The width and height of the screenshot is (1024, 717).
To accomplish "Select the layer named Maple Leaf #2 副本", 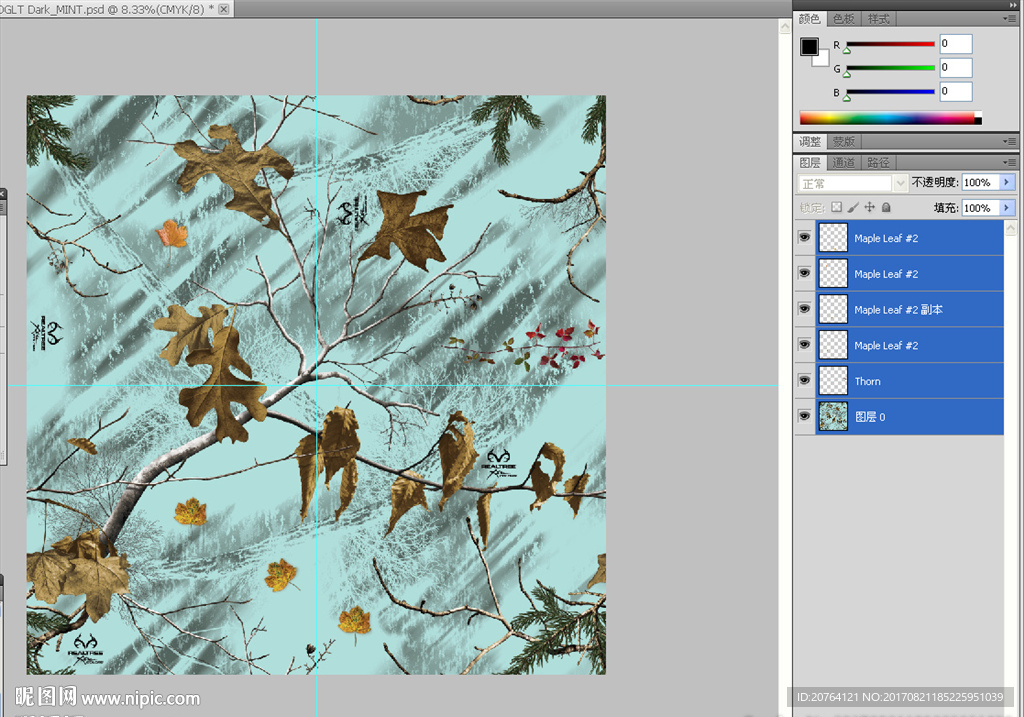I will [x=910, y=309].
